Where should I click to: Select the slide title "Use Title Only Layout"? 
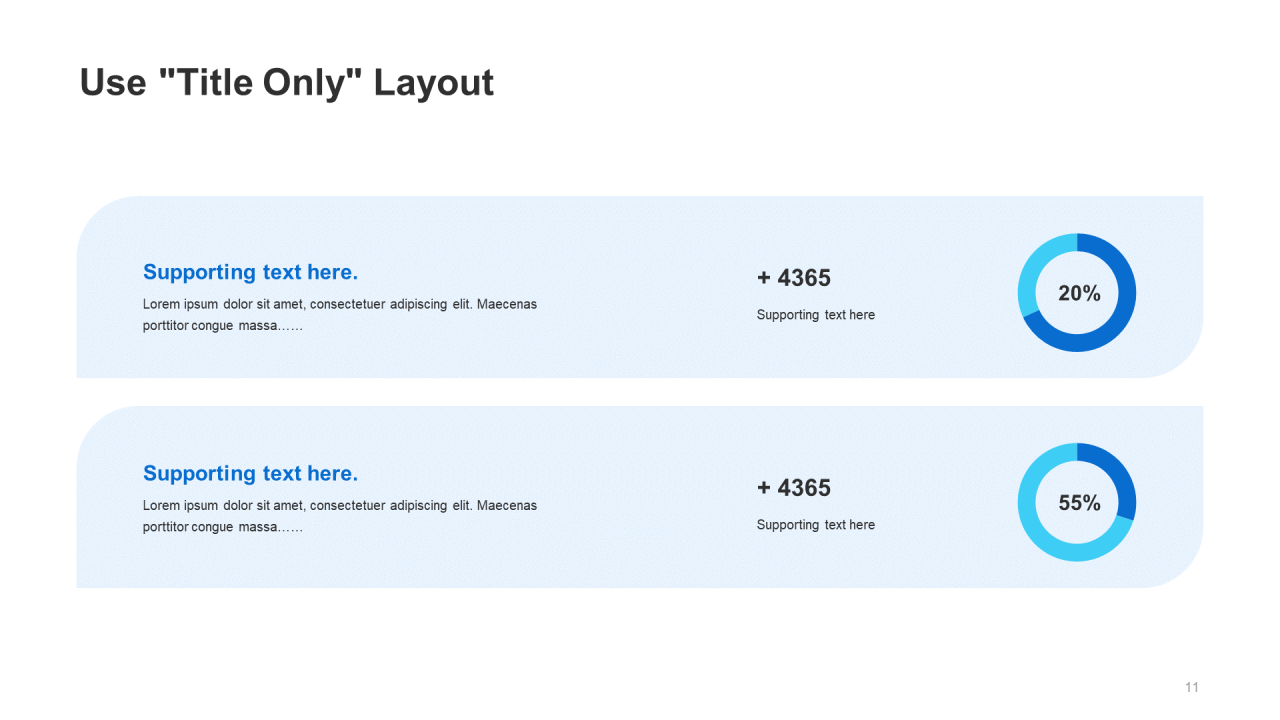287,82
